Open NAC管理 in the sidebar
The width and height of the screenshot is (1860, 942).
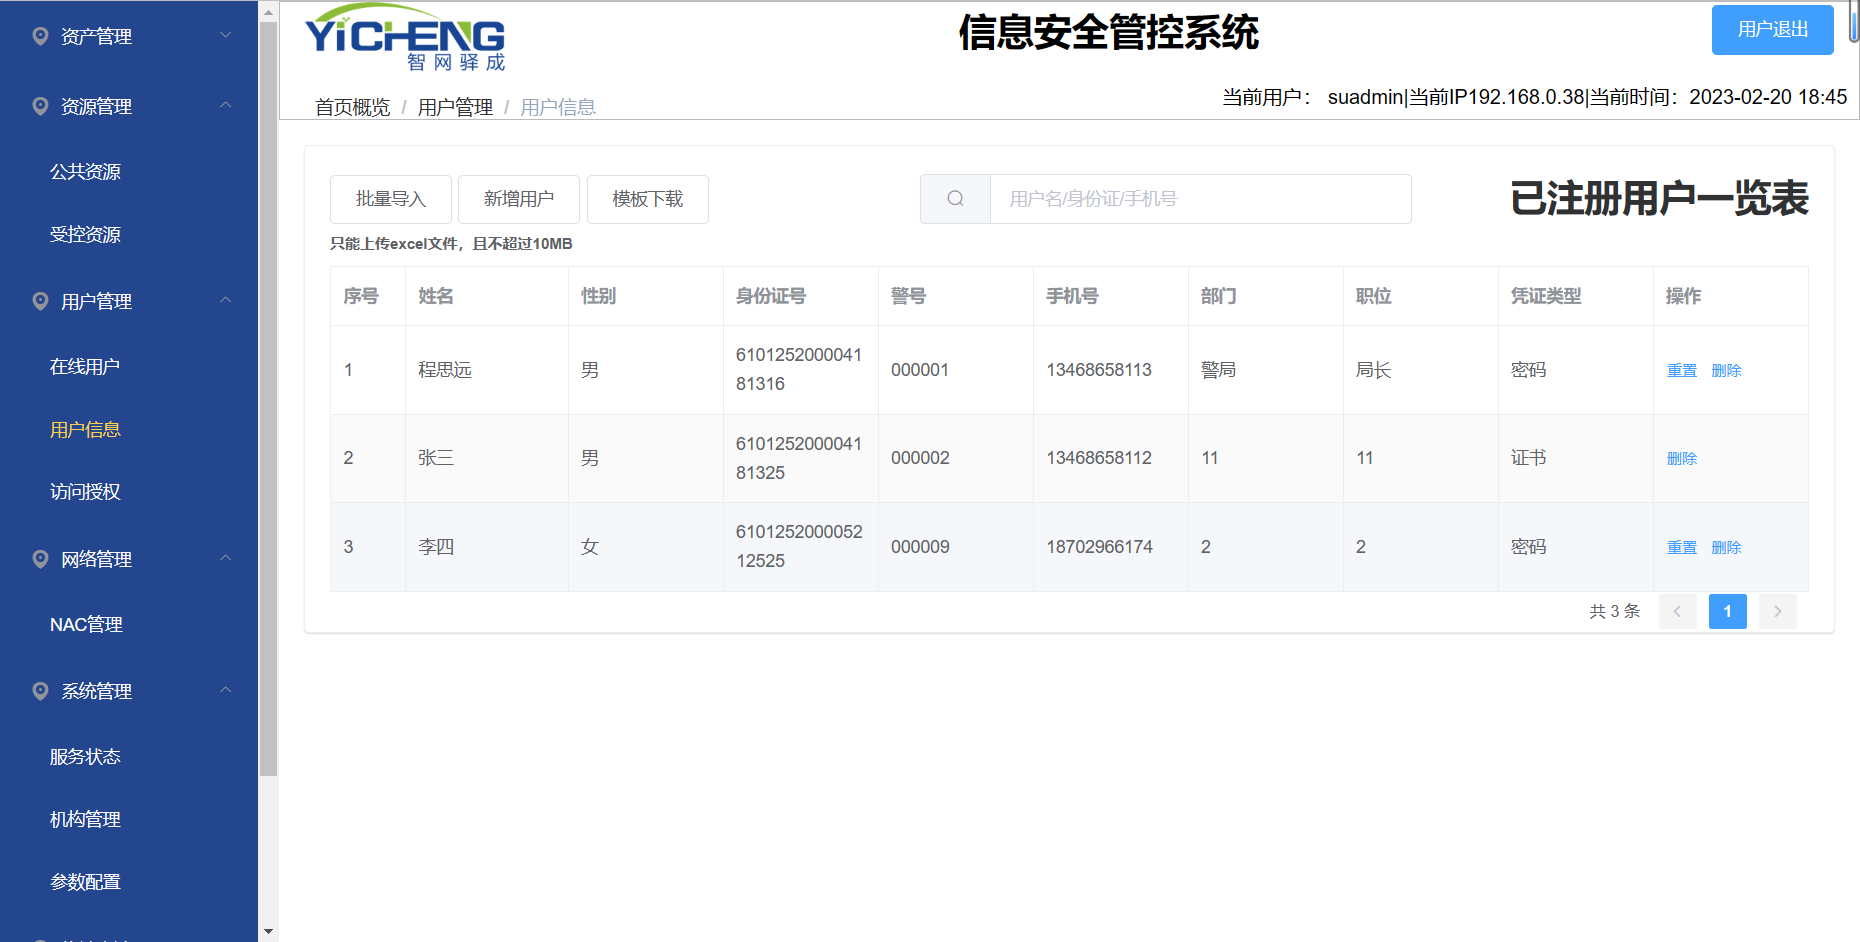86,625
